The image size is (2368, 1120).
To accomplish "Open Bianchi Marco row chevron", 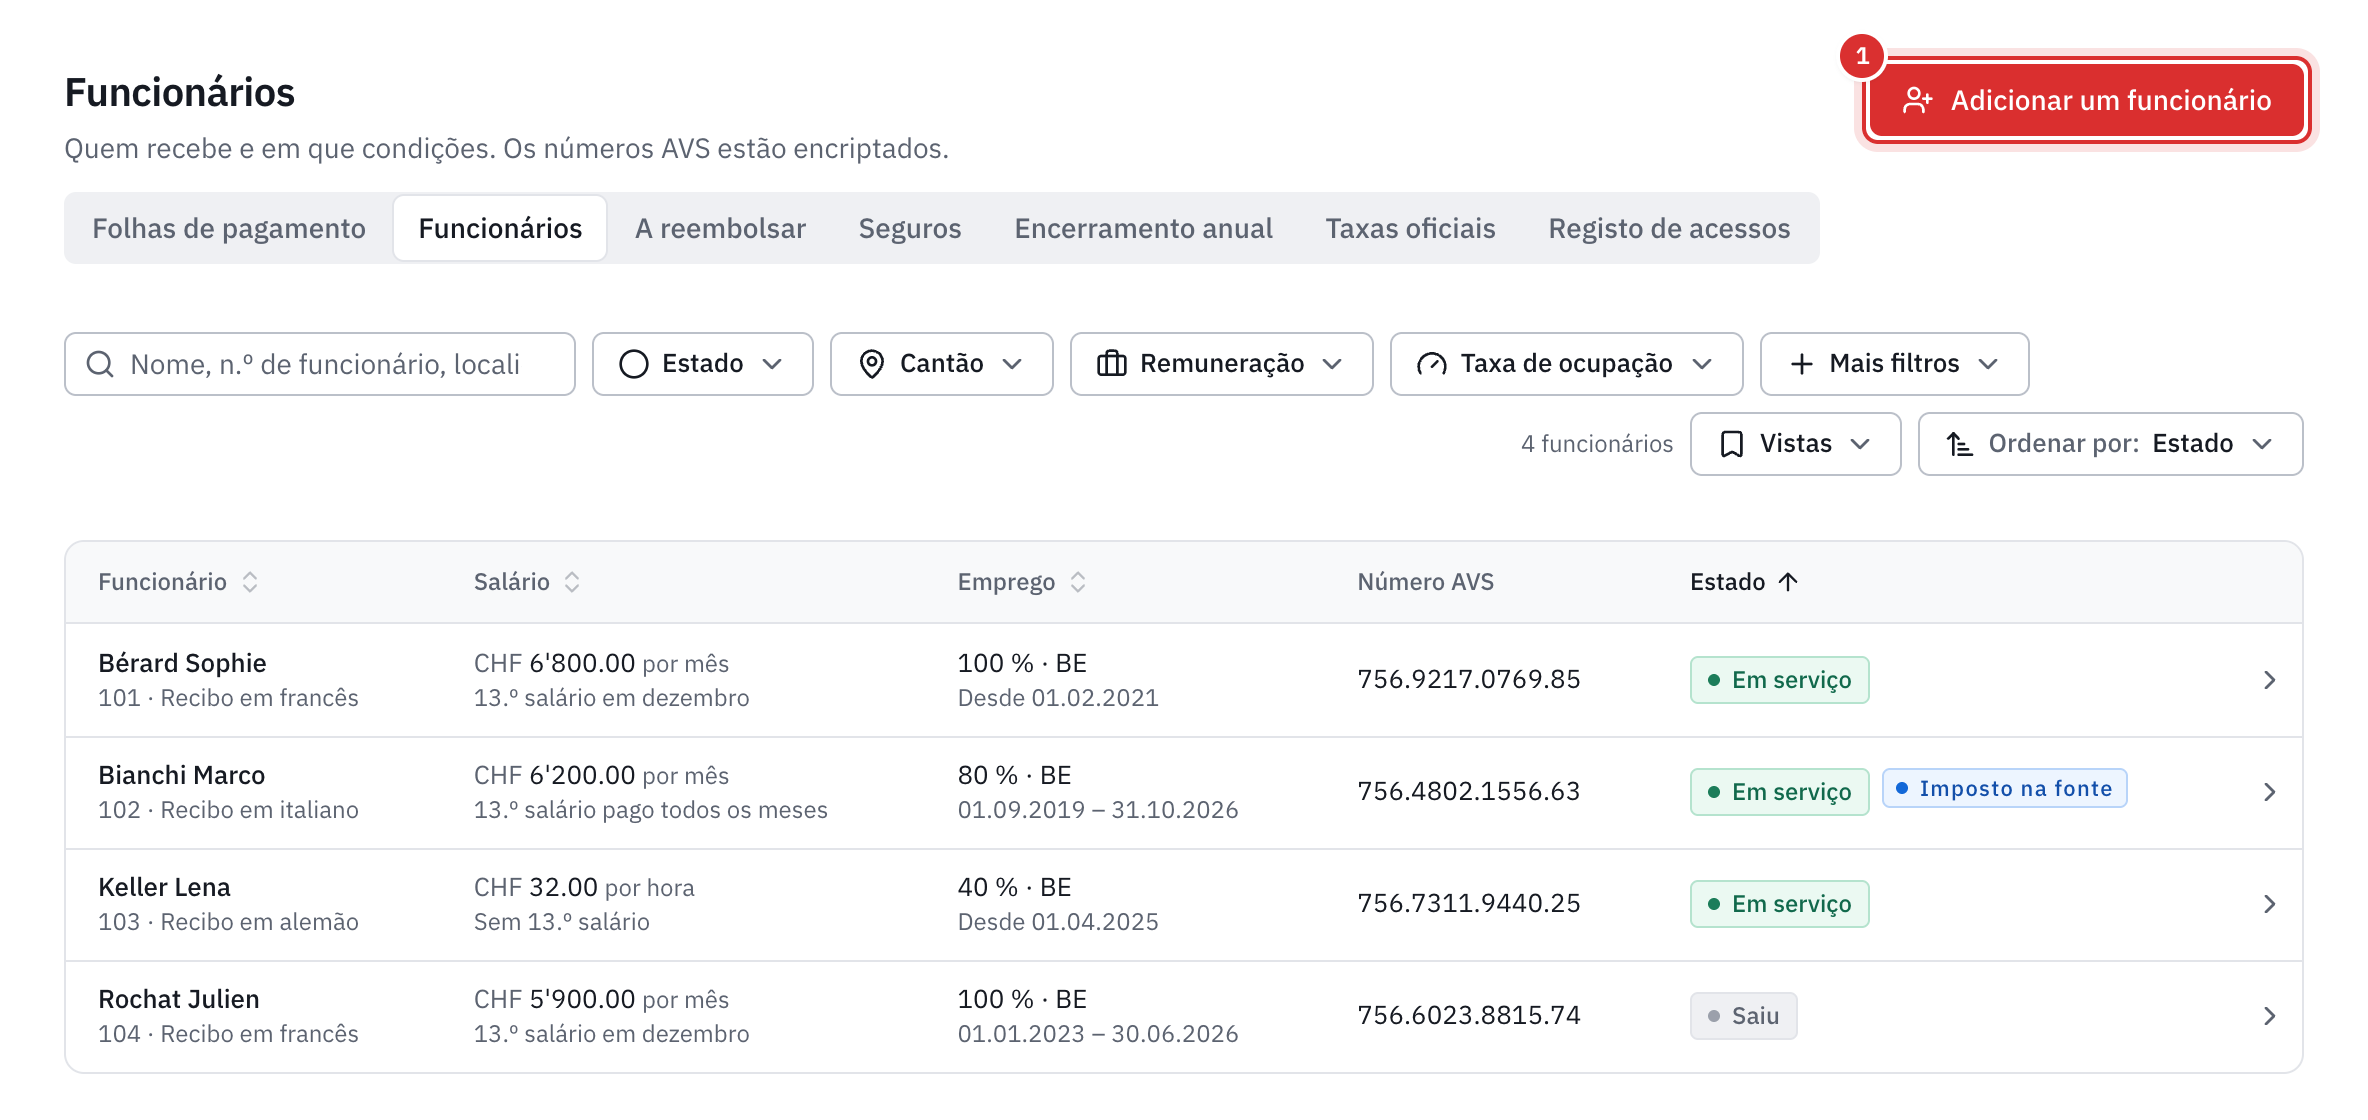I will [2270, 792].
